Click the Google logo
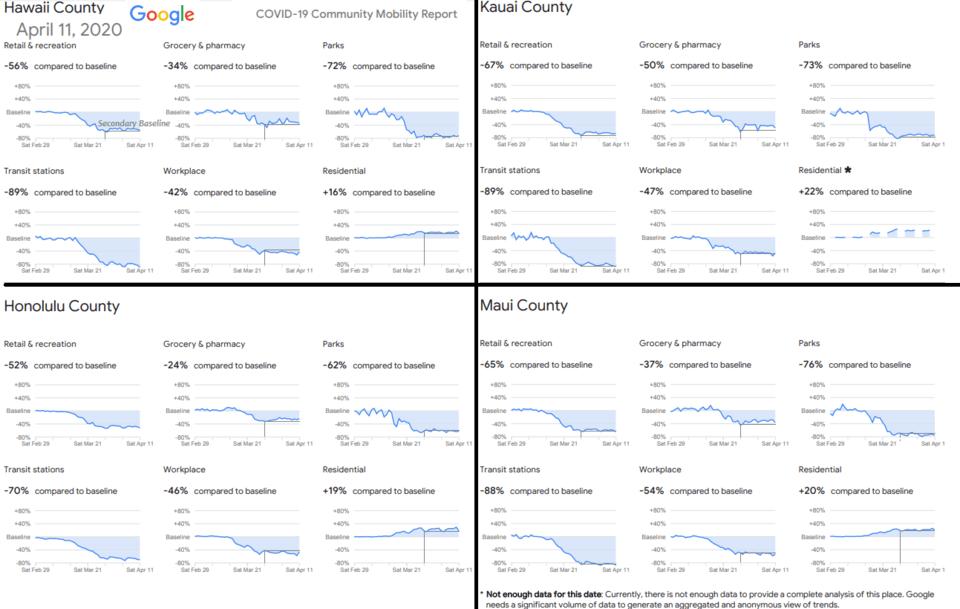 point(162,14)
